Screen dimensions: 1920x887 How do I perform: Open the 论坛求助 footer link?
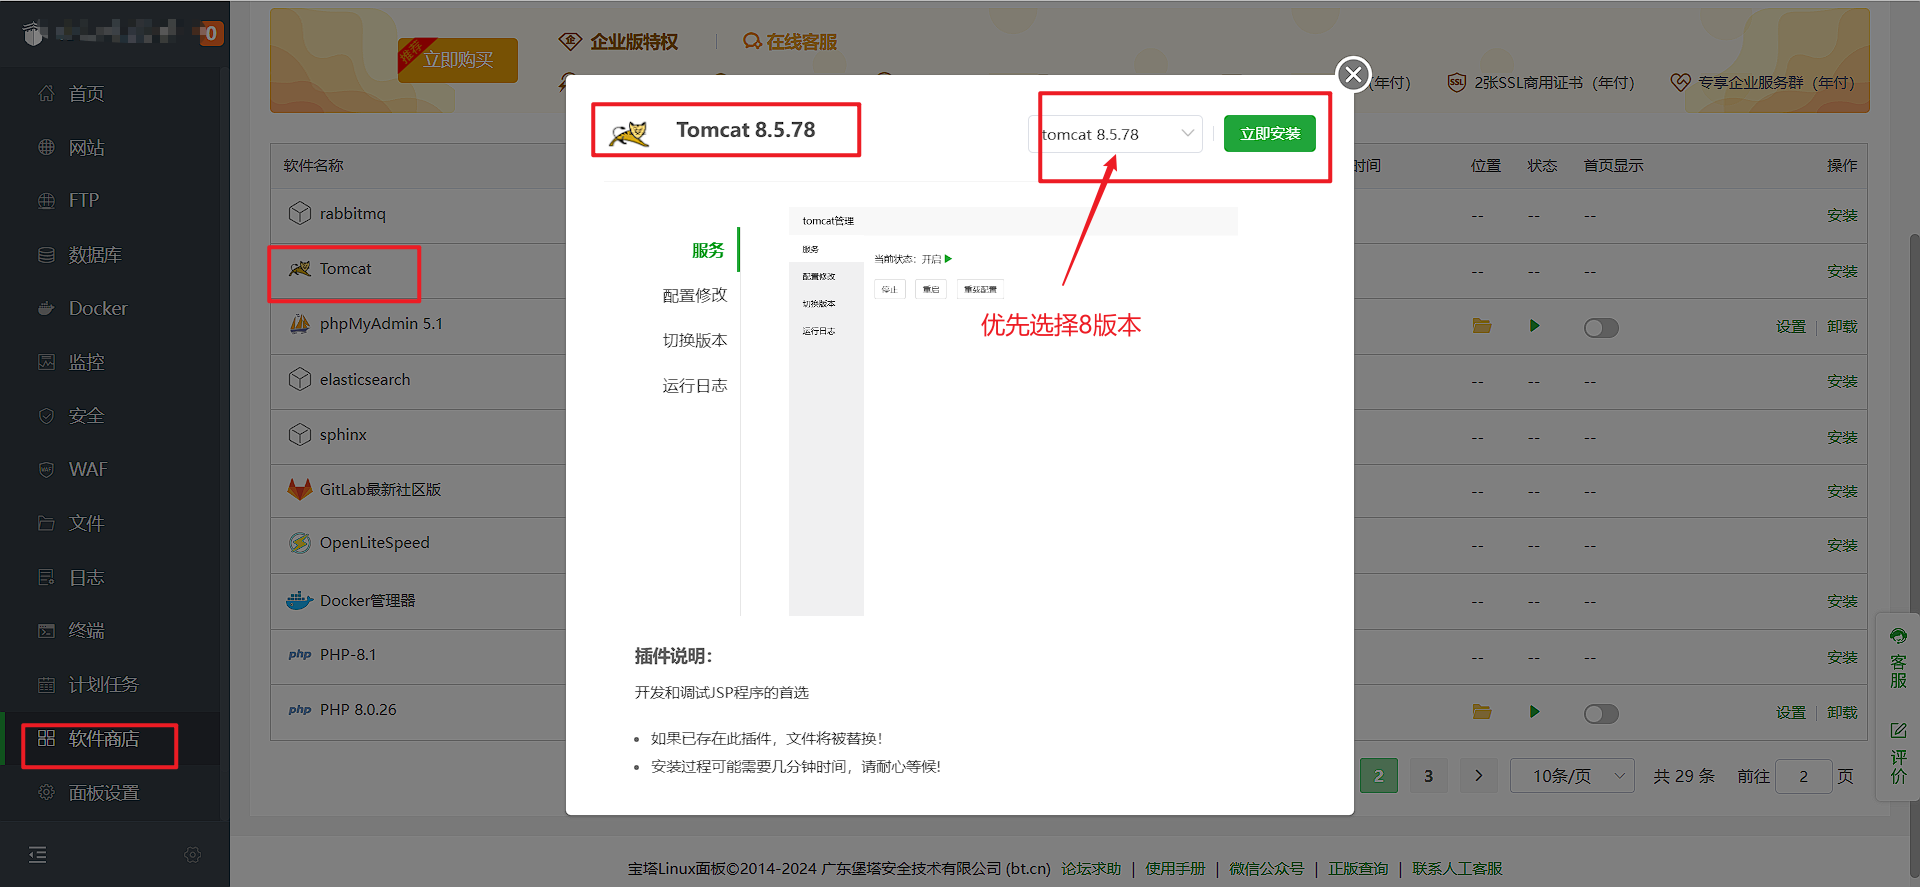click(x=1091, y=869)
